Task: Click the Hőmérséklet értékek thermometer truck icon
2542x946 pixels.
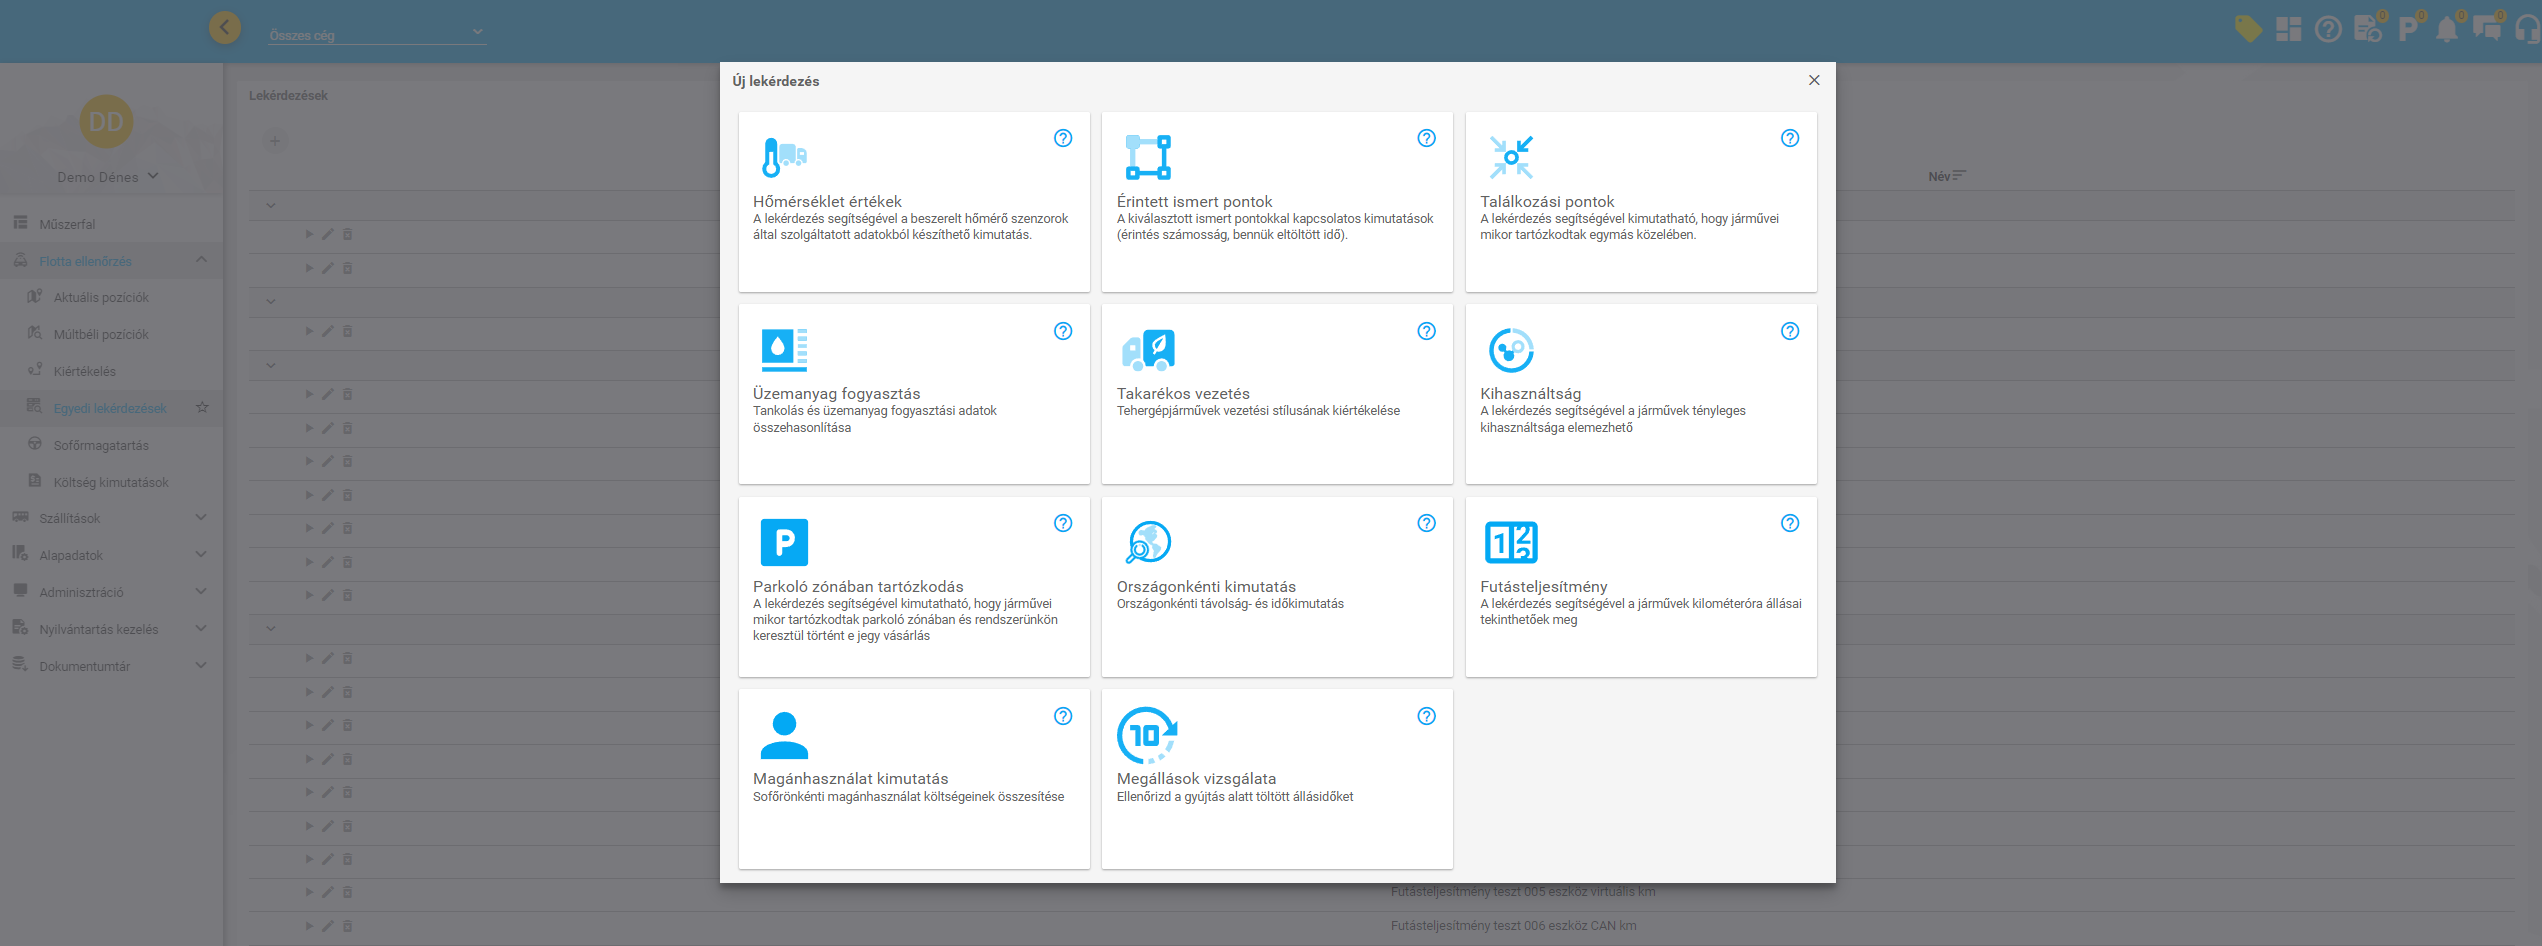Action: (784, 157)
